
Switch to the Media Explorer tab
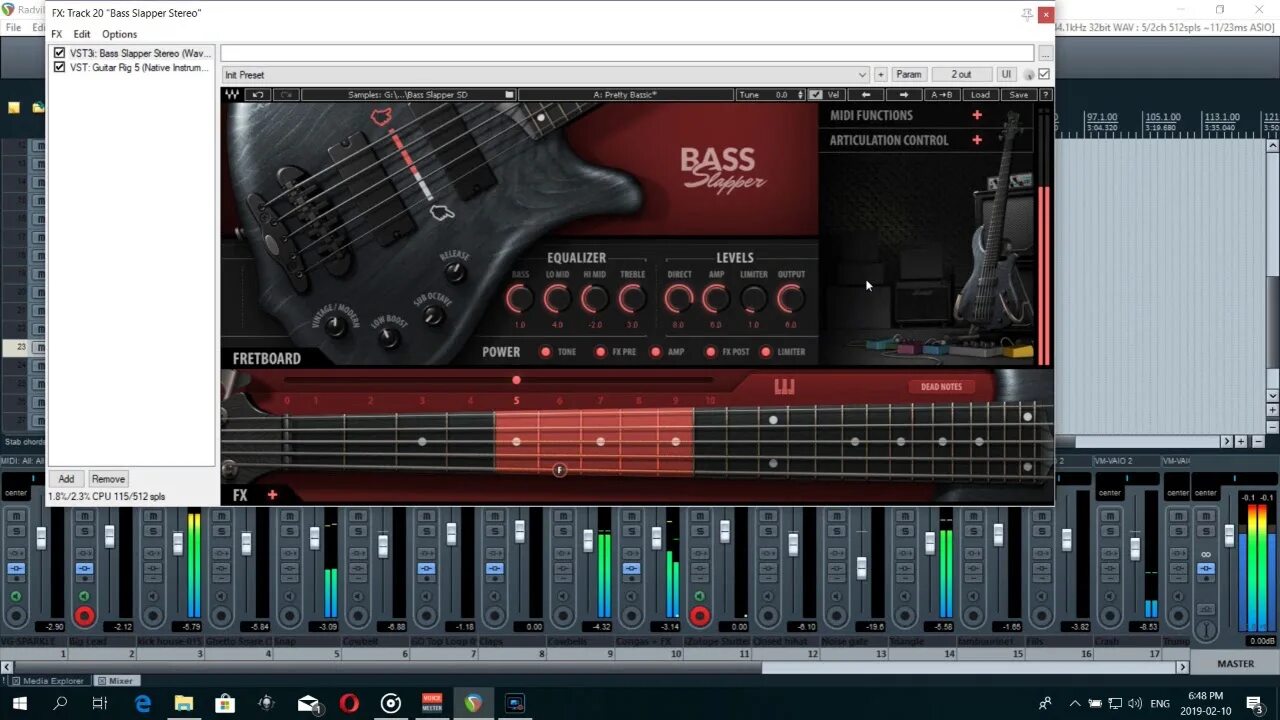click(48, 681)
